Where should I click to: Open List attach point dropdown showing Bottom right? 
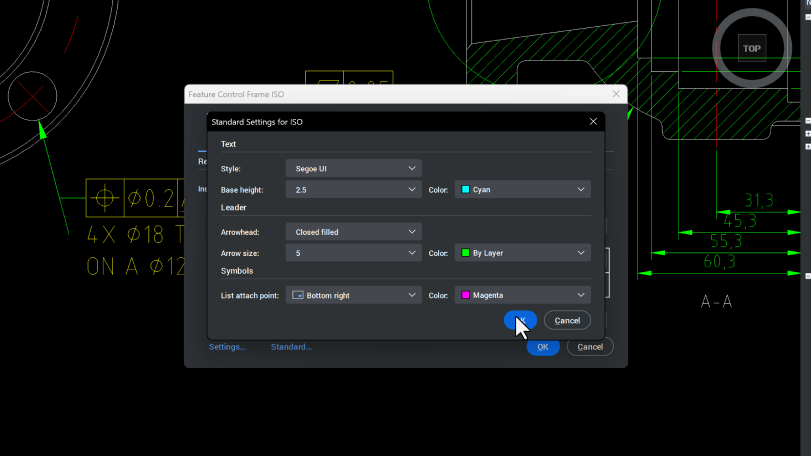[x=354, y=295]
